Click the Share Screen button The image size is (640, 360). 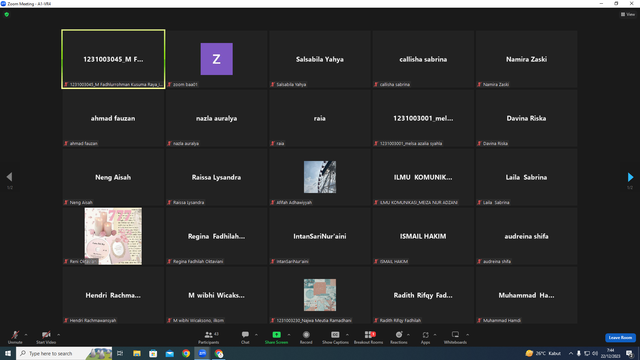pyautogui.click(x=276, y=337)
